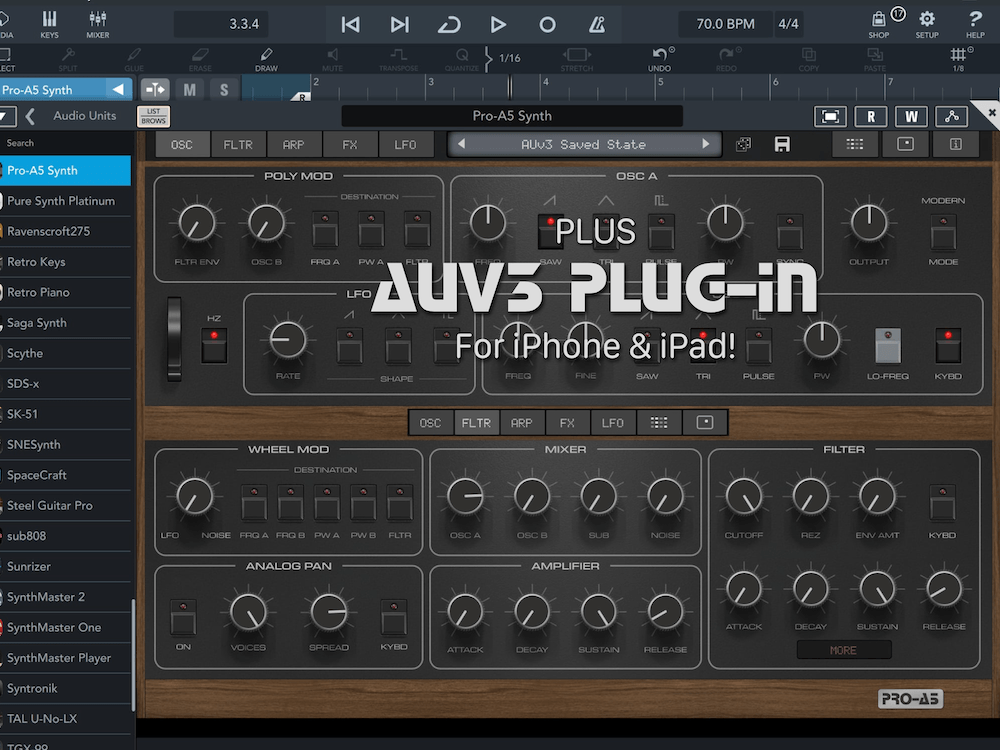Jump to next marker transport button
1000x750 pixels.
399,24
